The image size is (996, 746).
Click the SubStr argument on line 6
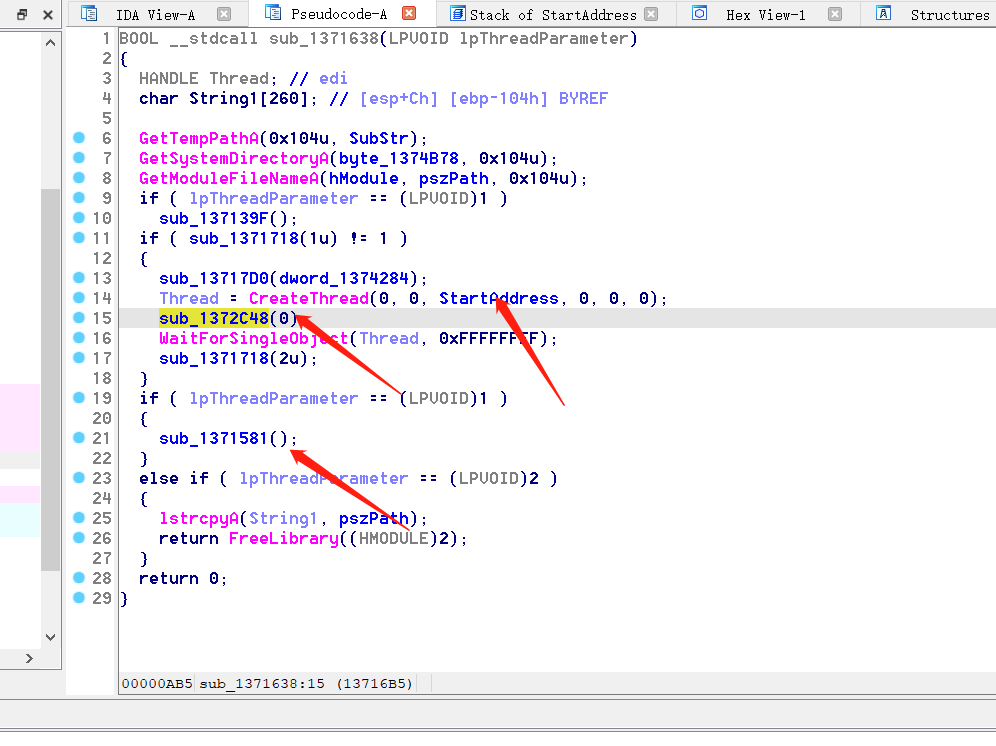(x=379, y=139)
